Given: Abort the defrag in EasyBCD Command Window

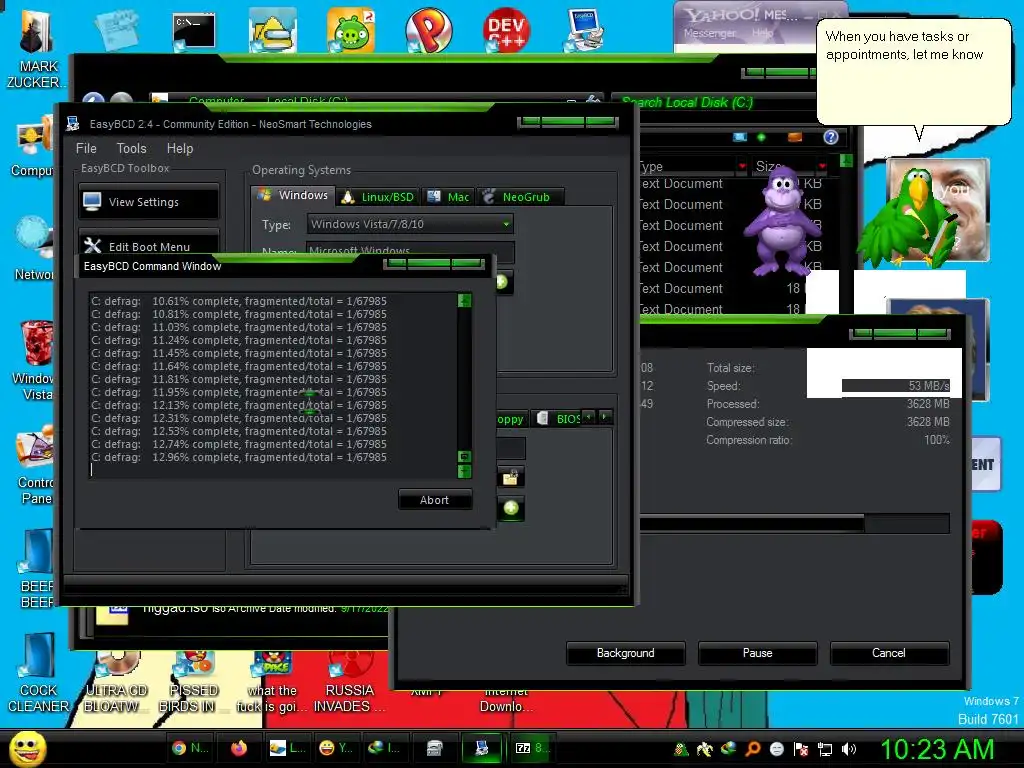Looking at the screenshot, I should point(434,500).
